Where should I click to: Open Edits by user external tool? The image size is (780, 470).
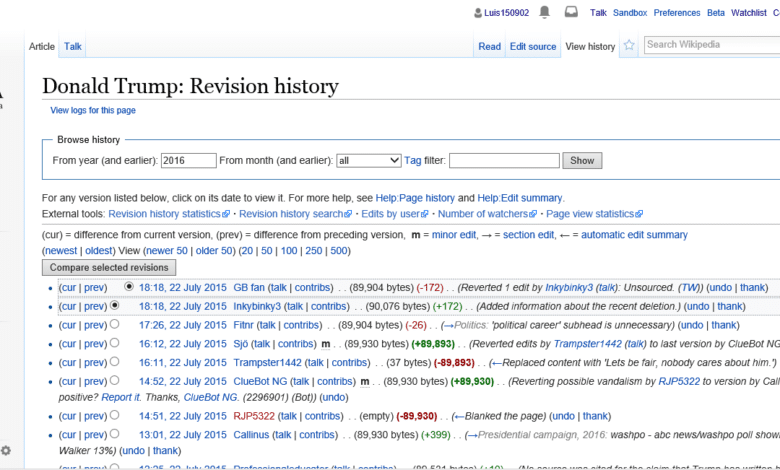click(x=394, y=214)
